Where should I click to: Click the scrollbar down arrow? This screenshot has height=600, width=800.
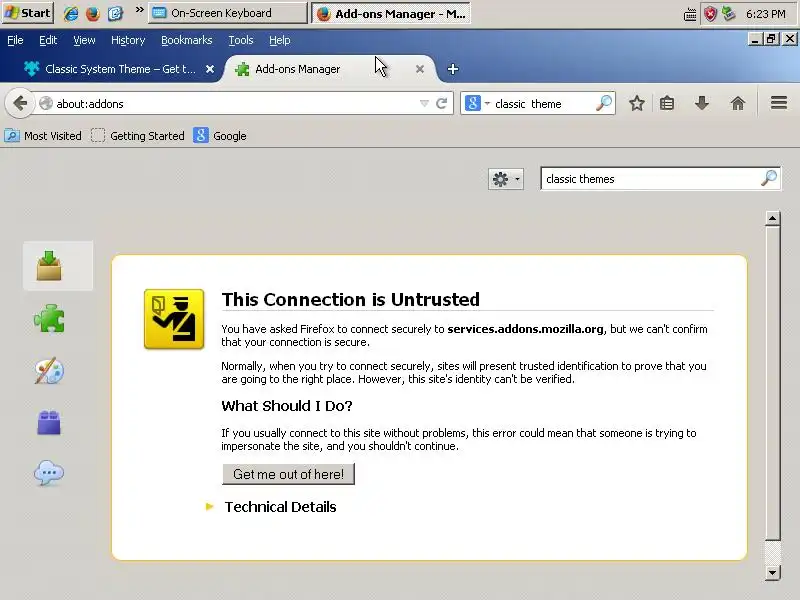click(772, 572)
